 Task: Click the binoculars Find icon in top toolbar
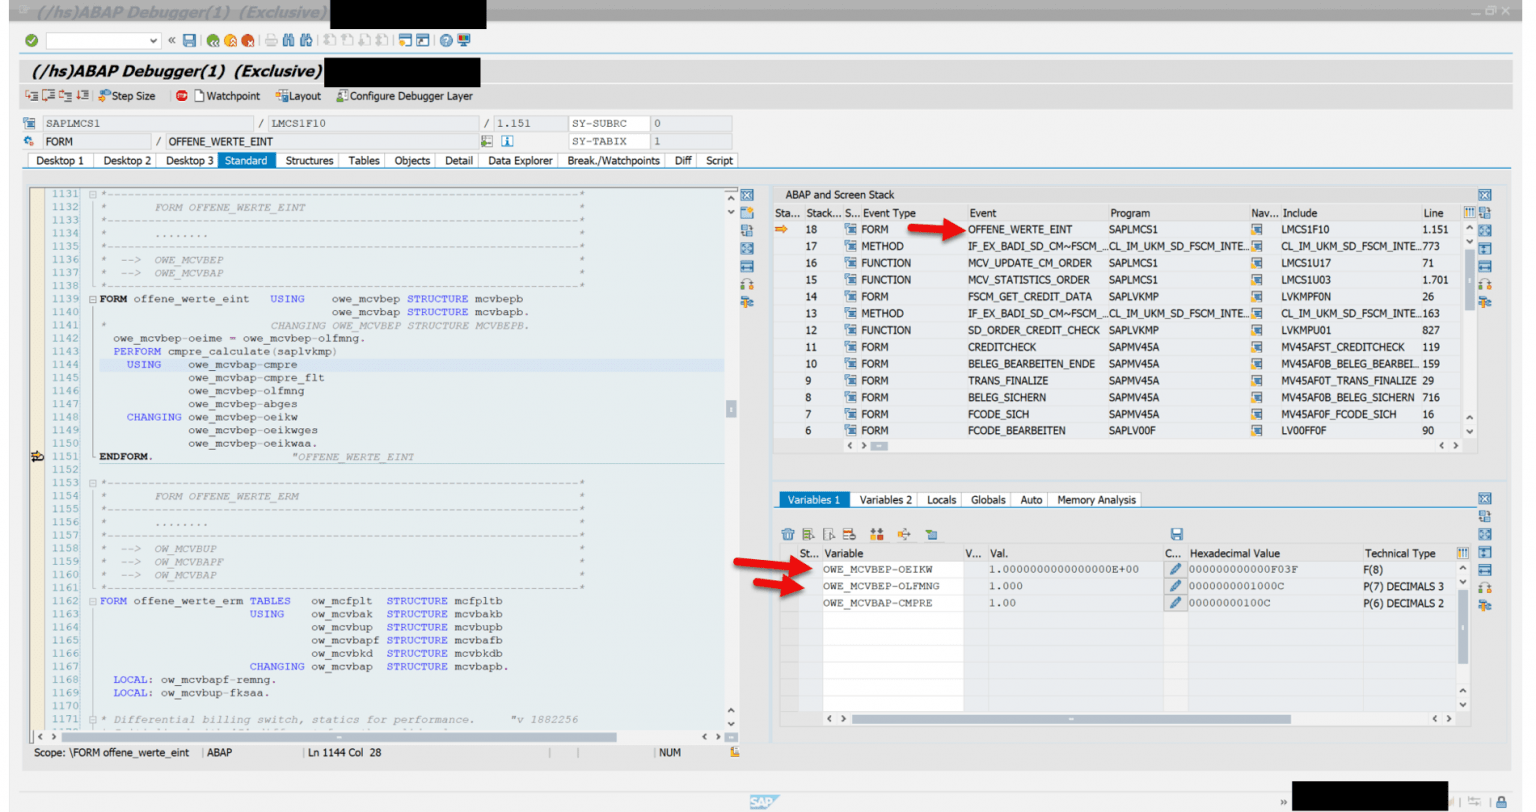287,41
